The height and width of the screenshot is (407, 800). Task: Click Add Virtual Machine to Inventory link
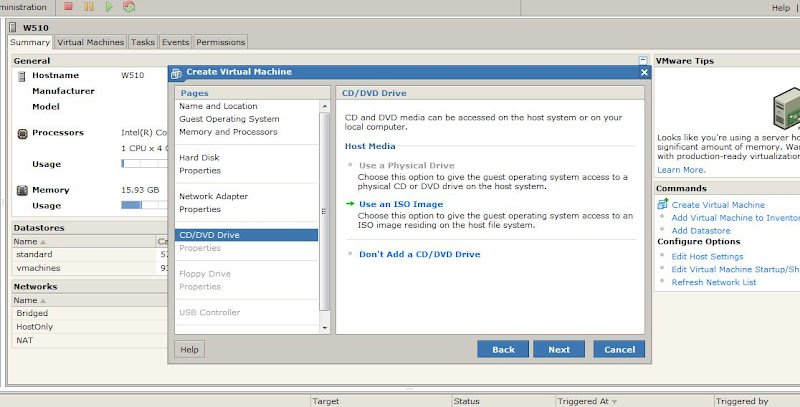point(736,218)
